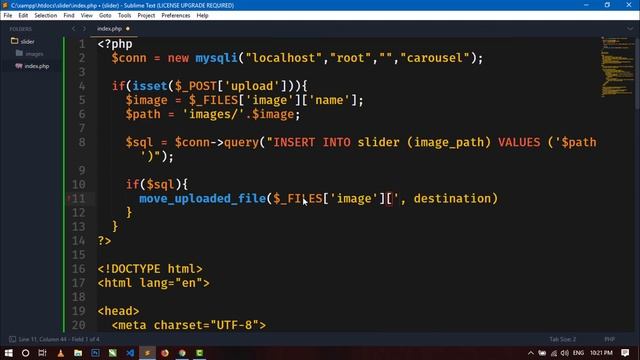This screenshot has height=360, width=640.
Task: Click the index.php file type icon
Action: click(19, 66)
